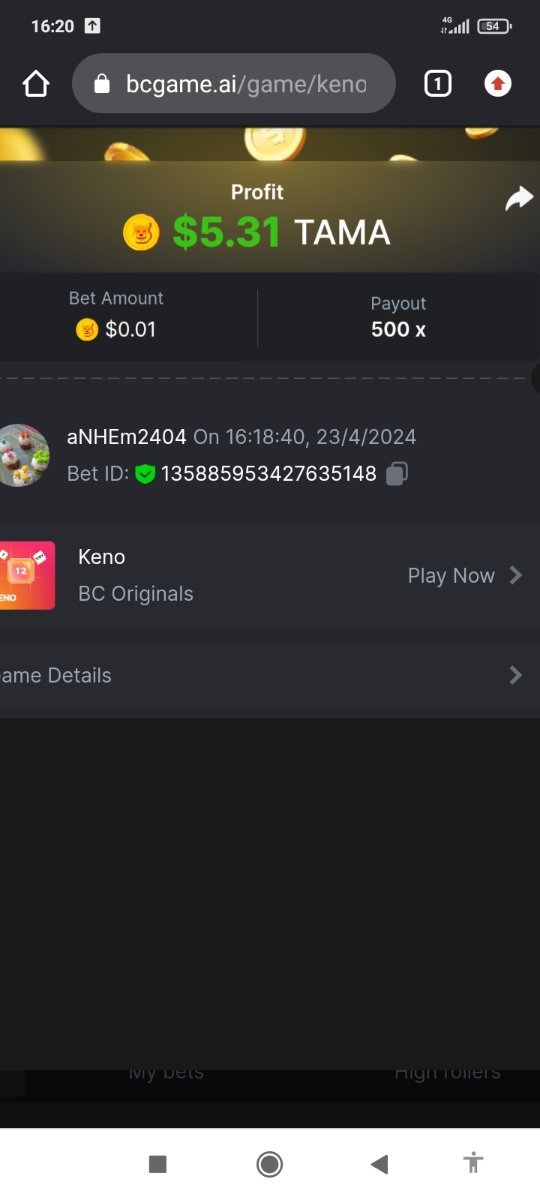Viewport: 540px width, 1200px height.
Task: Tap the accessibility figure icon in navbar
Action: click(x=474, y=1163)
